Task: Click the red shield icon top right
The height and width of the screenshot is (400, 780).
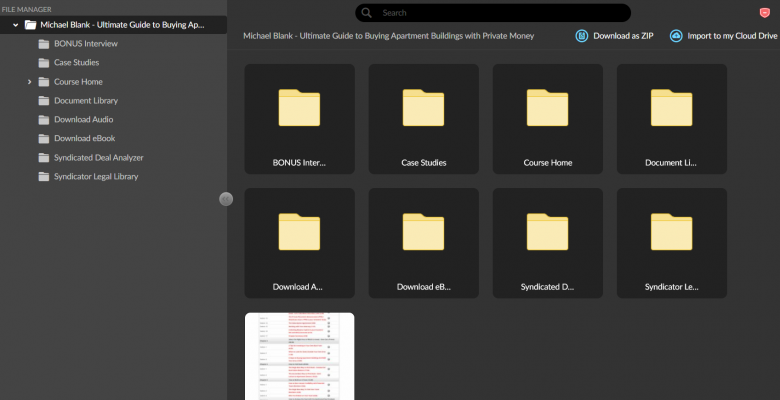Action: (765, 13)
